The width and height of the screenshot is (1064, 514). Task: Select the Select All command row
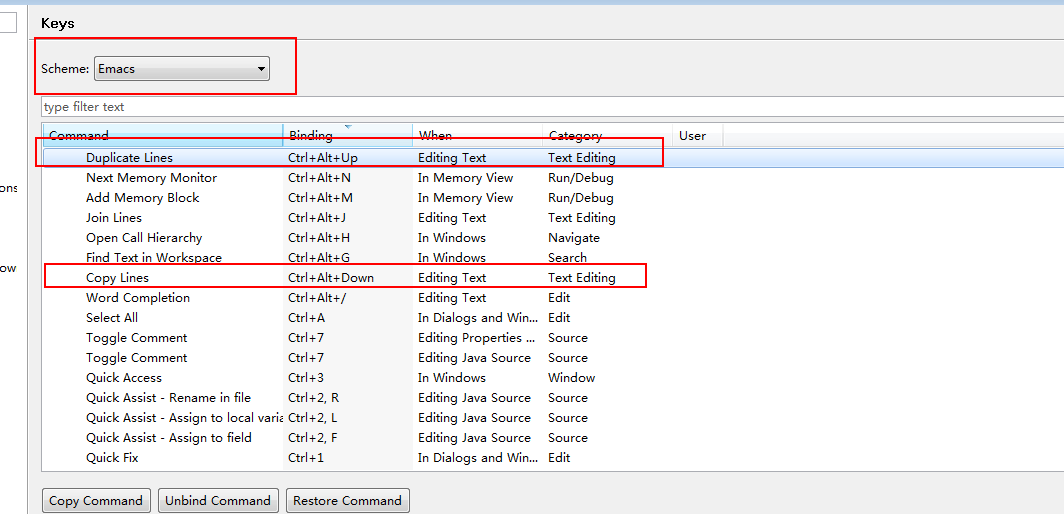click(112, 318)
